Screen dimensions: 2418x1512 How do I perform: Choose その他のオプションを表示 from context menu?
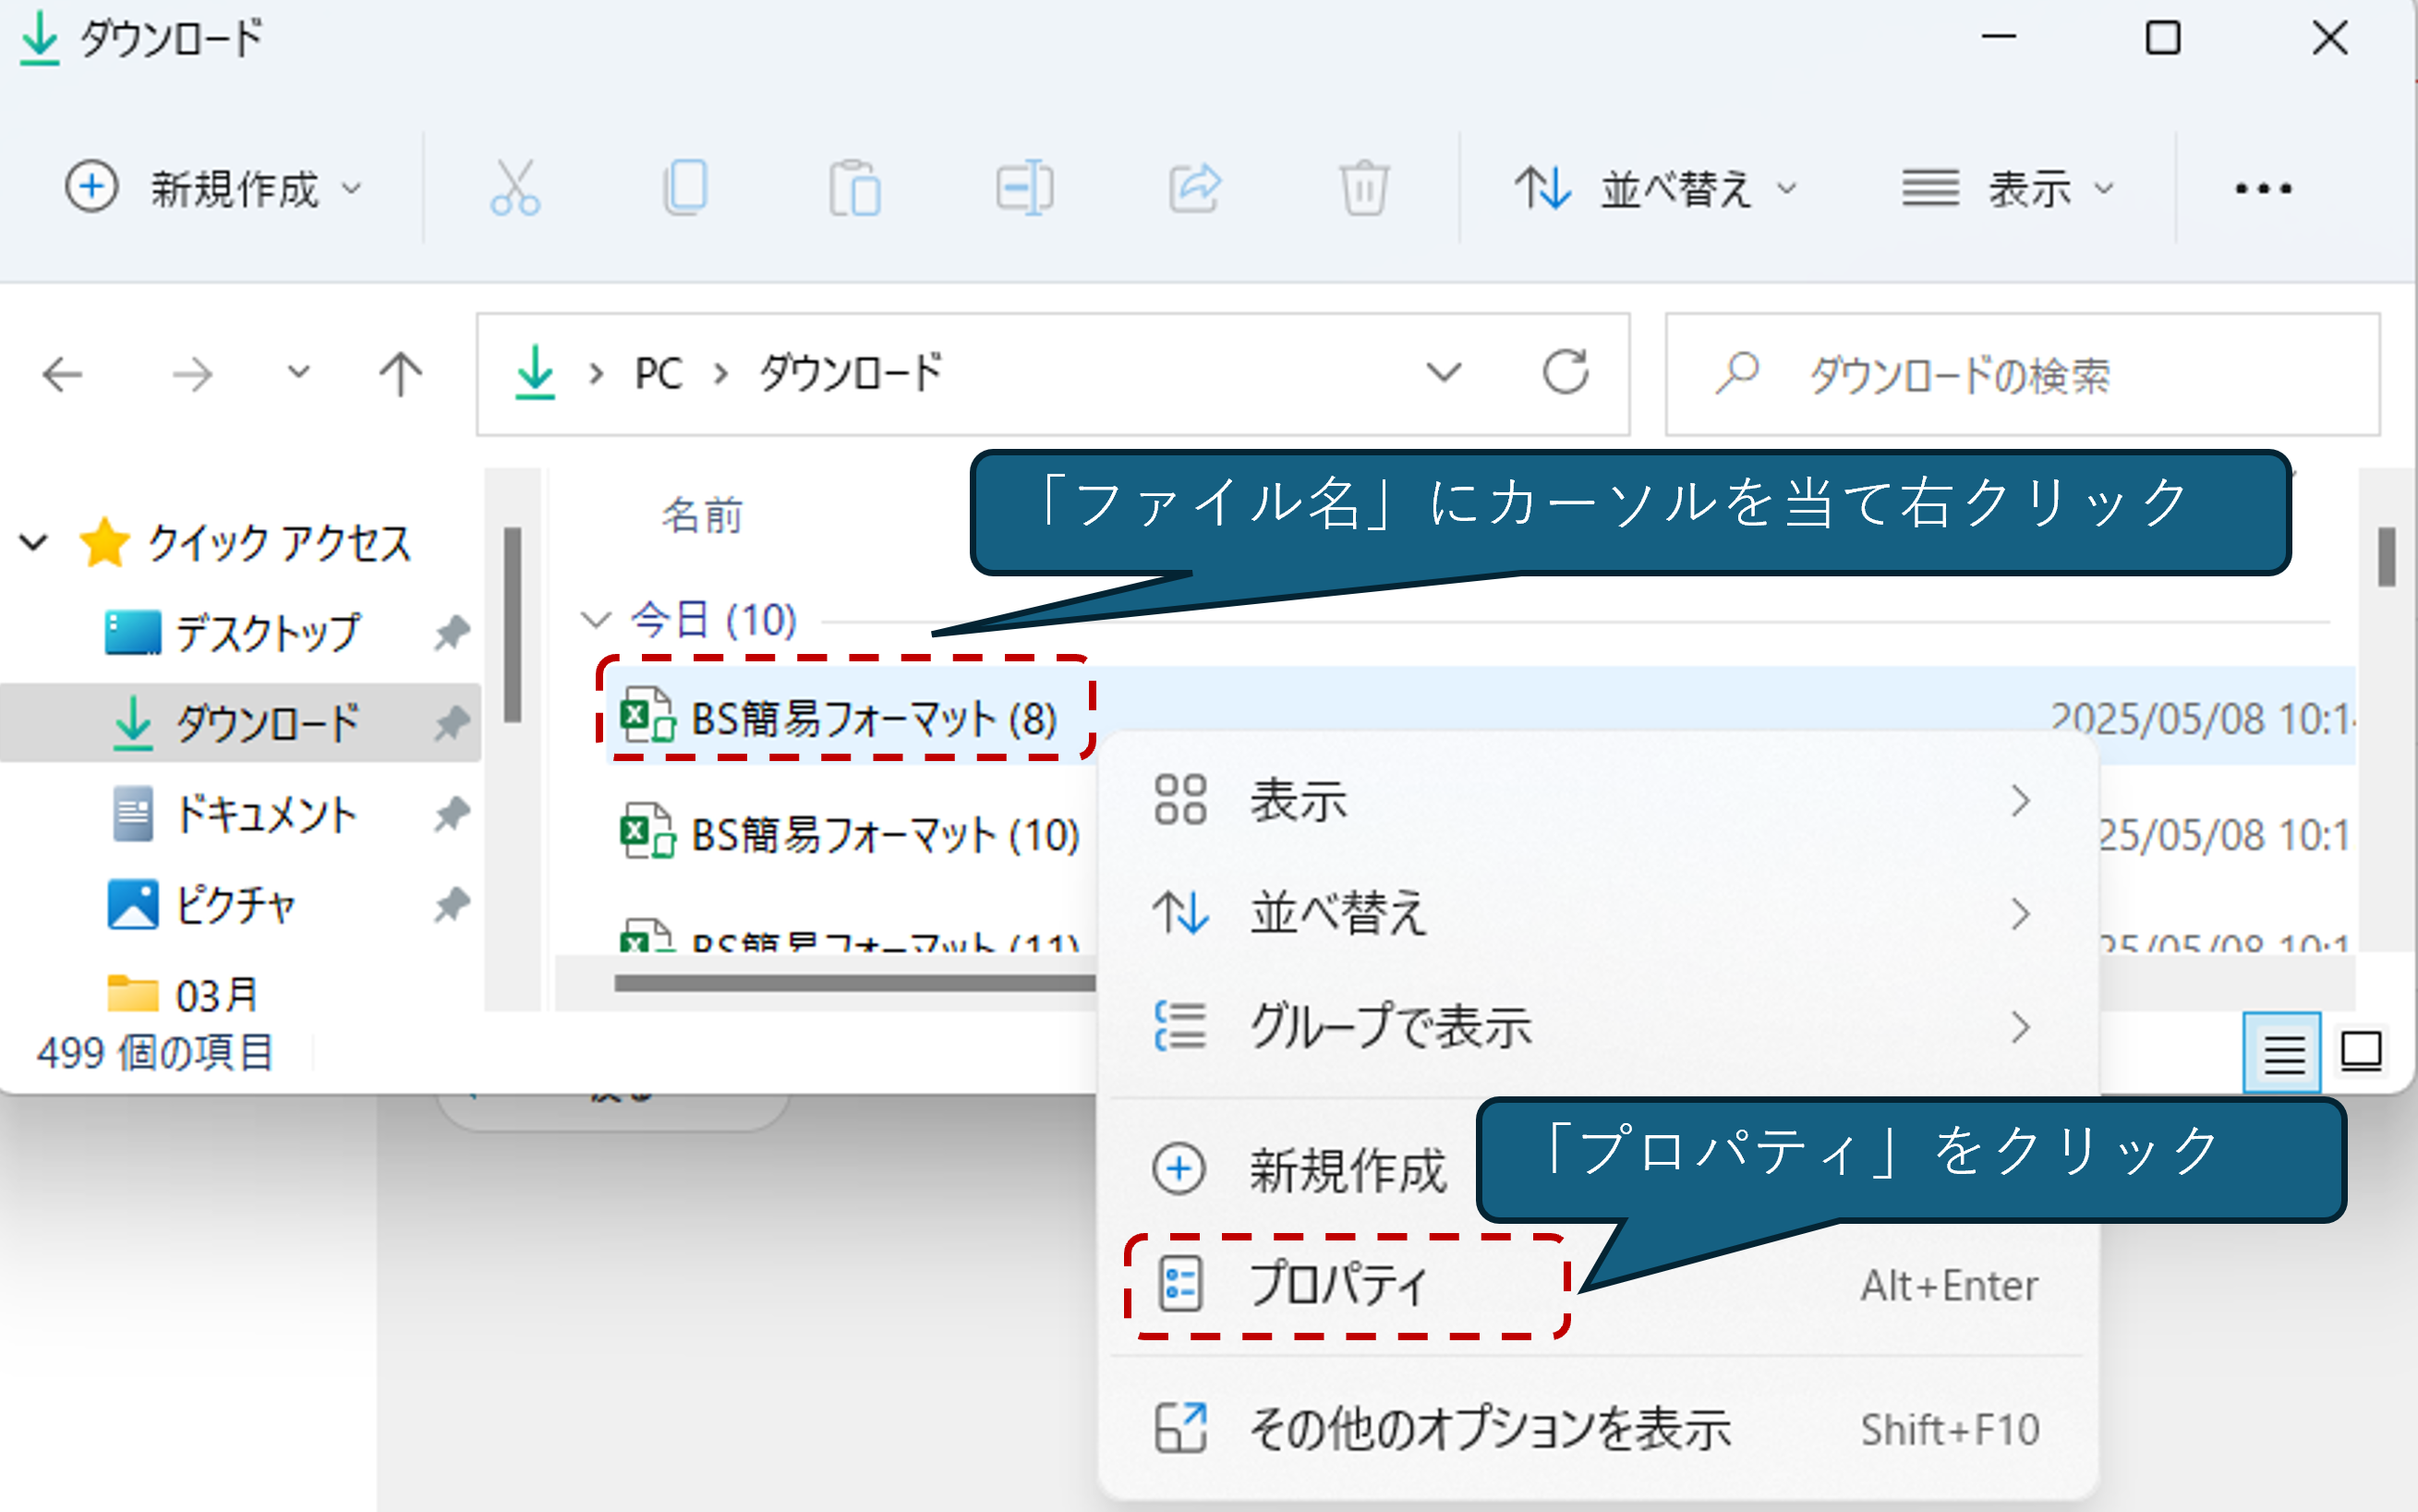[x=1490, y=1429]
